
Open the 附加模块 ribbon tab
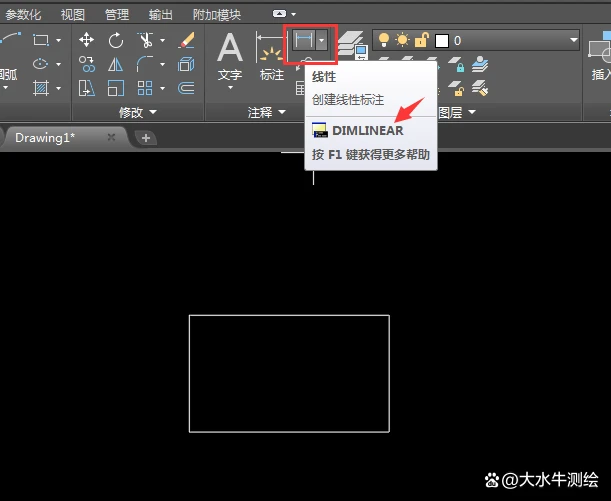pos(217,15)
